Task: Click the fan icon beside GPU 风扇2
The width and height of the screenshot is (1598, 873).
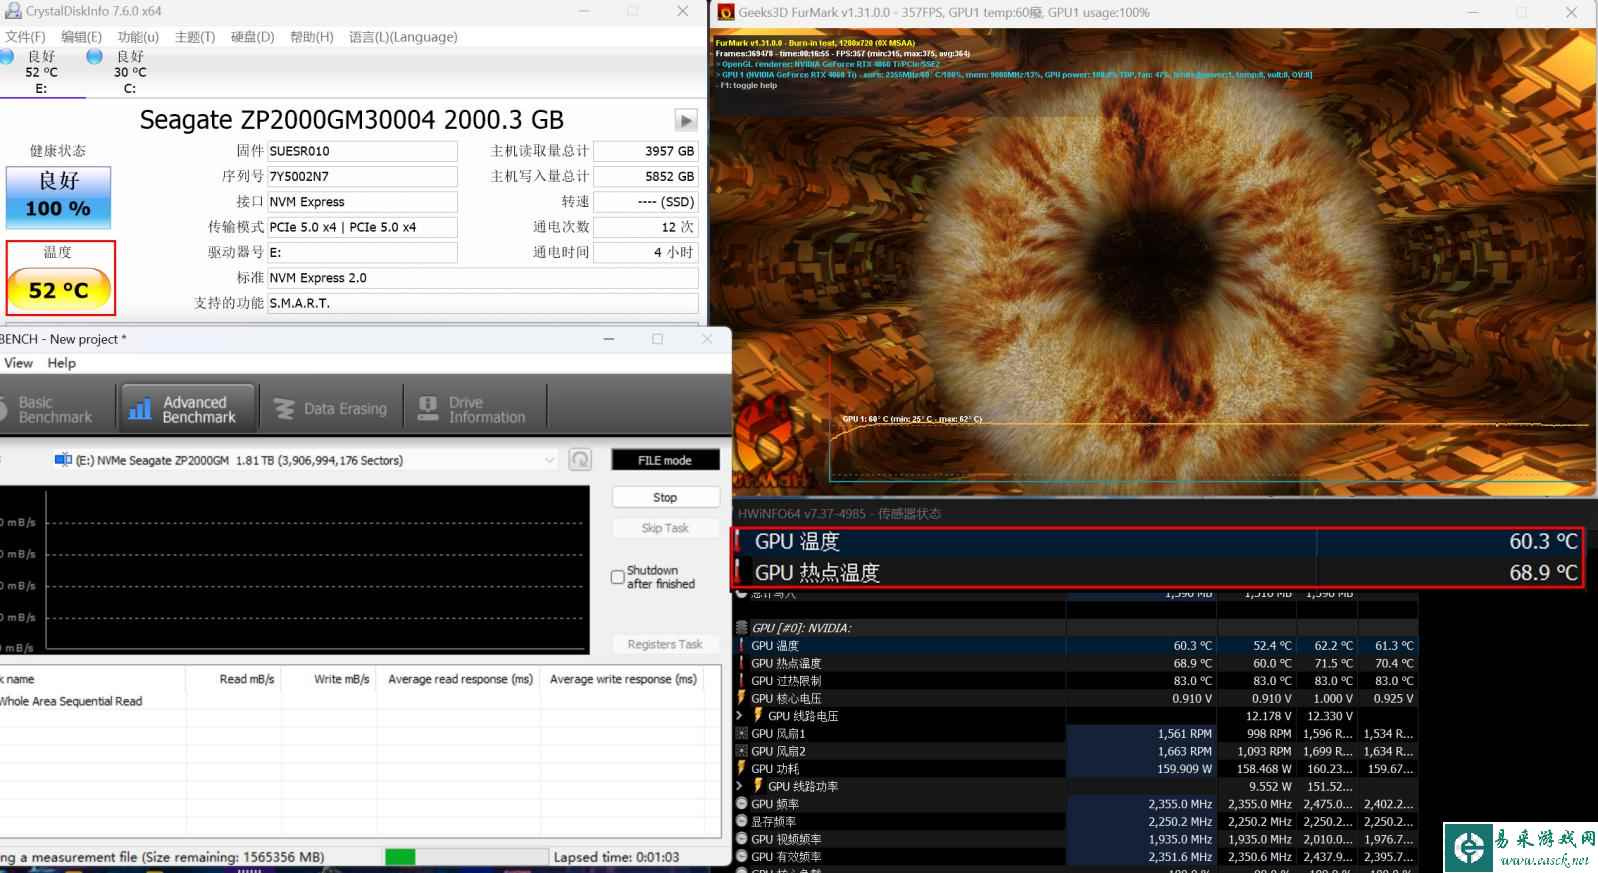Action: click(741, 751)
